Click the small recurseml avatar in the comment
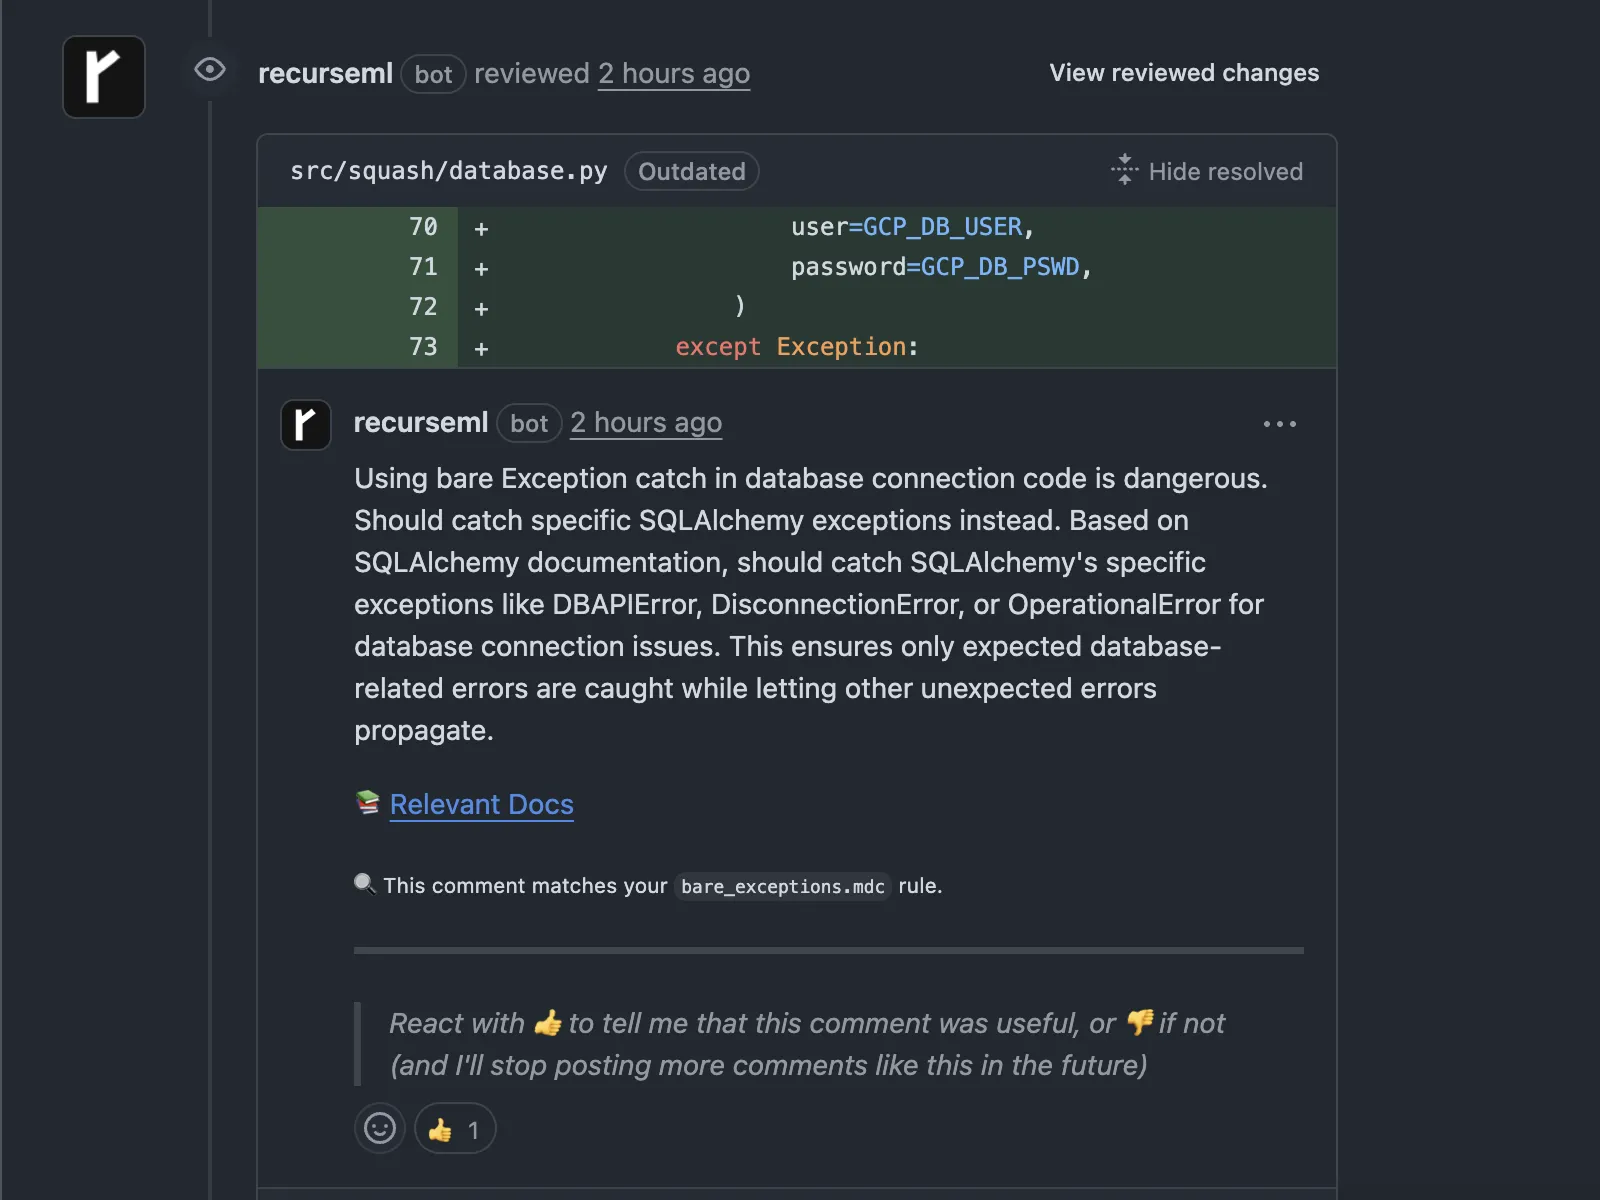 306,425
